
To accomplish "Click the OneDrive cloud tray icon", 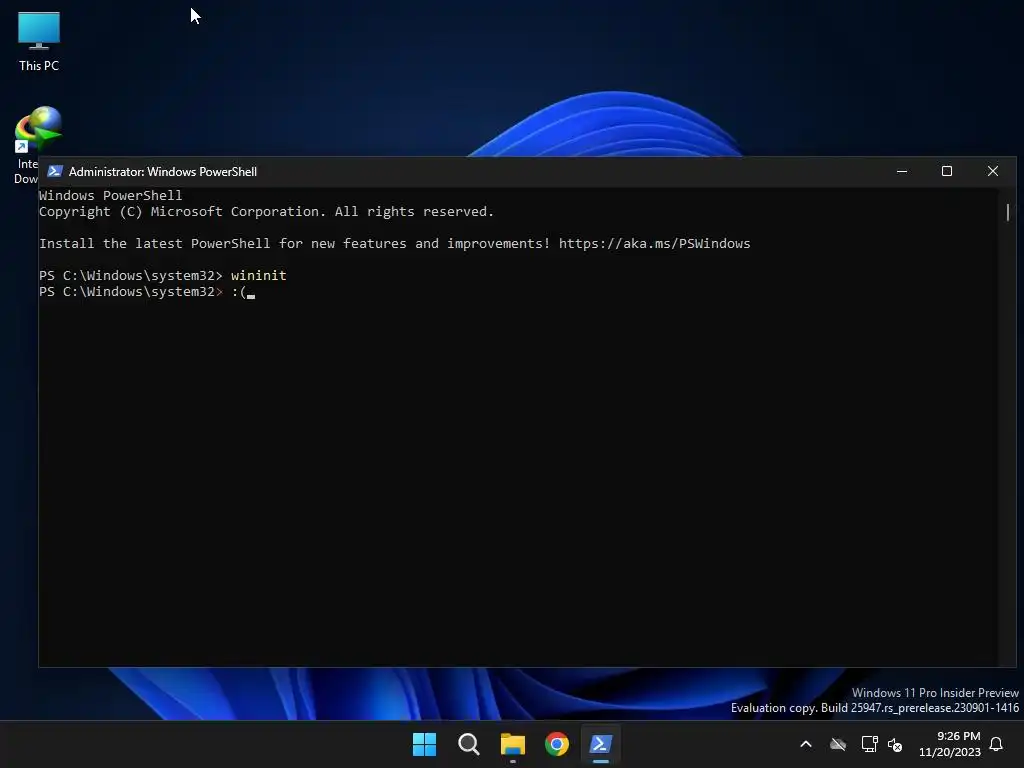I will (838, 744).
